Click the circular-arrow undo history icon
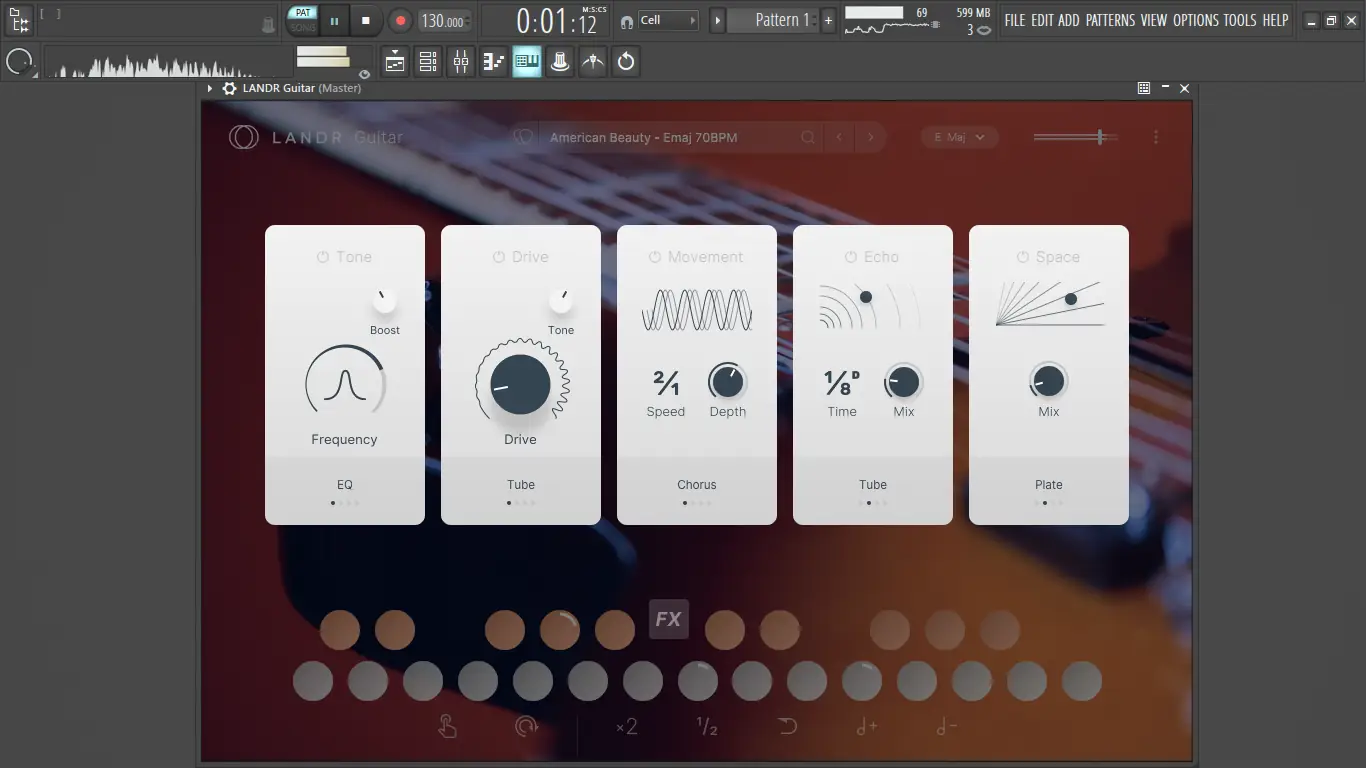Screen dimensions: 1366x768 626,62
